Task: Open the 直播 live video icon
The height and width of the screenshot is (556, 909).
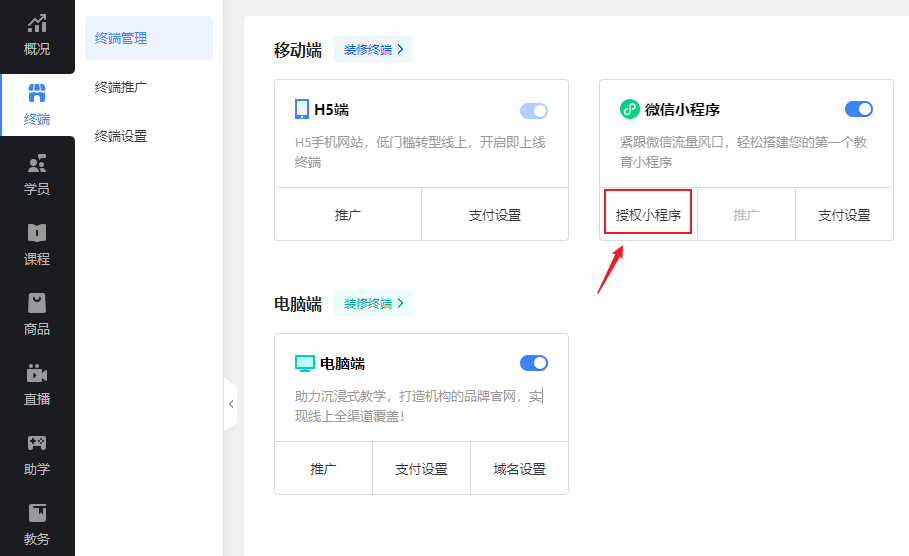Action: pyautogui.click(x=37, y=374)
